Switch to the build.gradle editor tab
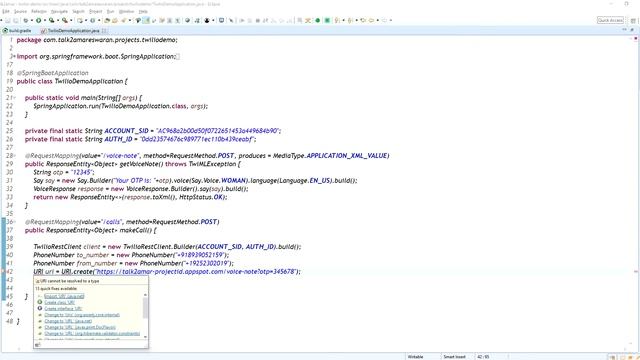Viewport: 640px width, 360px height. tap(17, 31)
